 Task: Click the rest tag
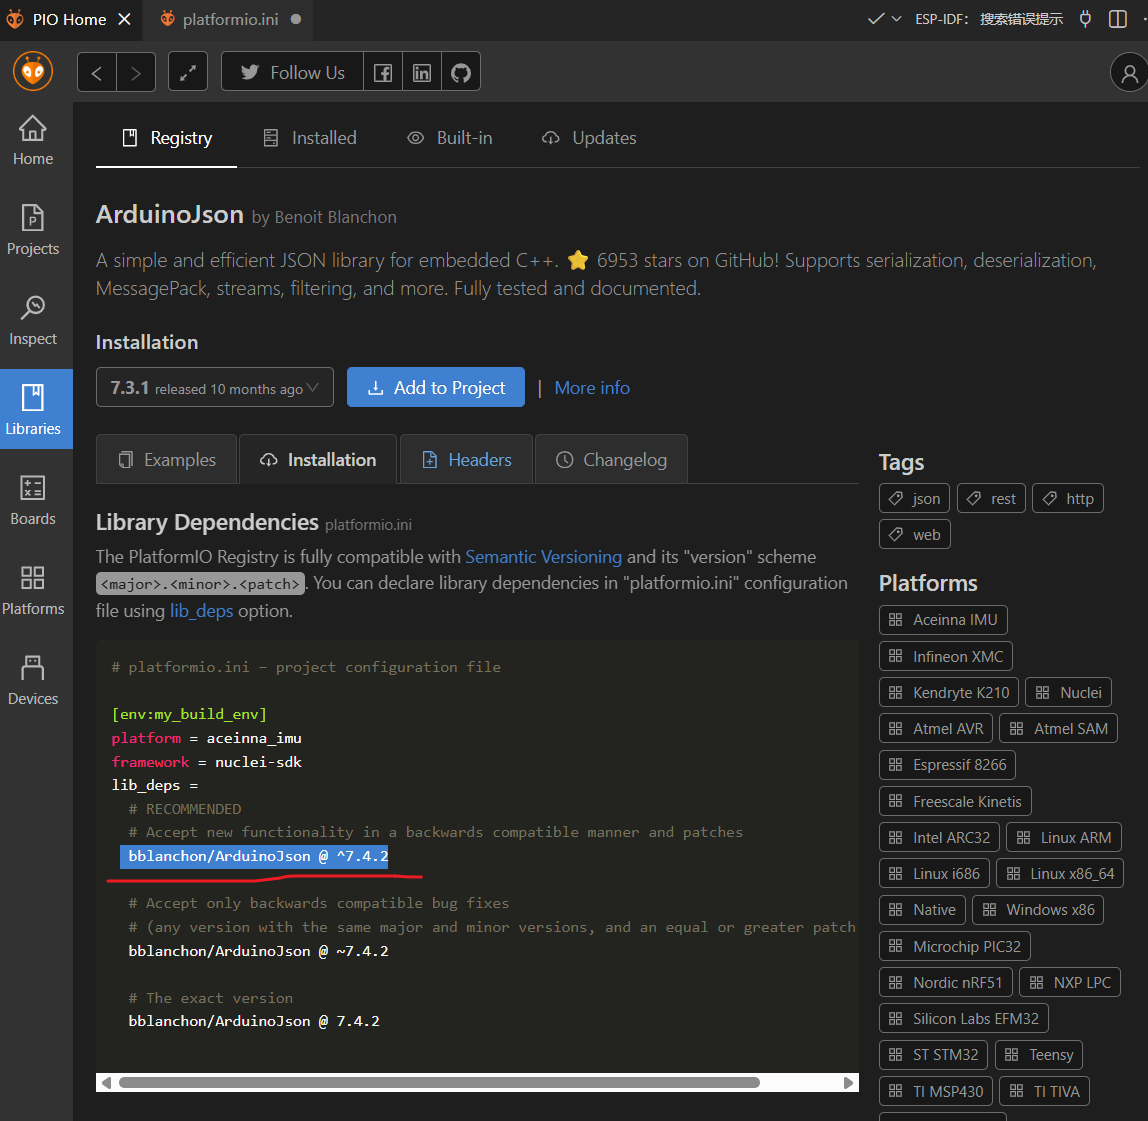coord(991,499)
